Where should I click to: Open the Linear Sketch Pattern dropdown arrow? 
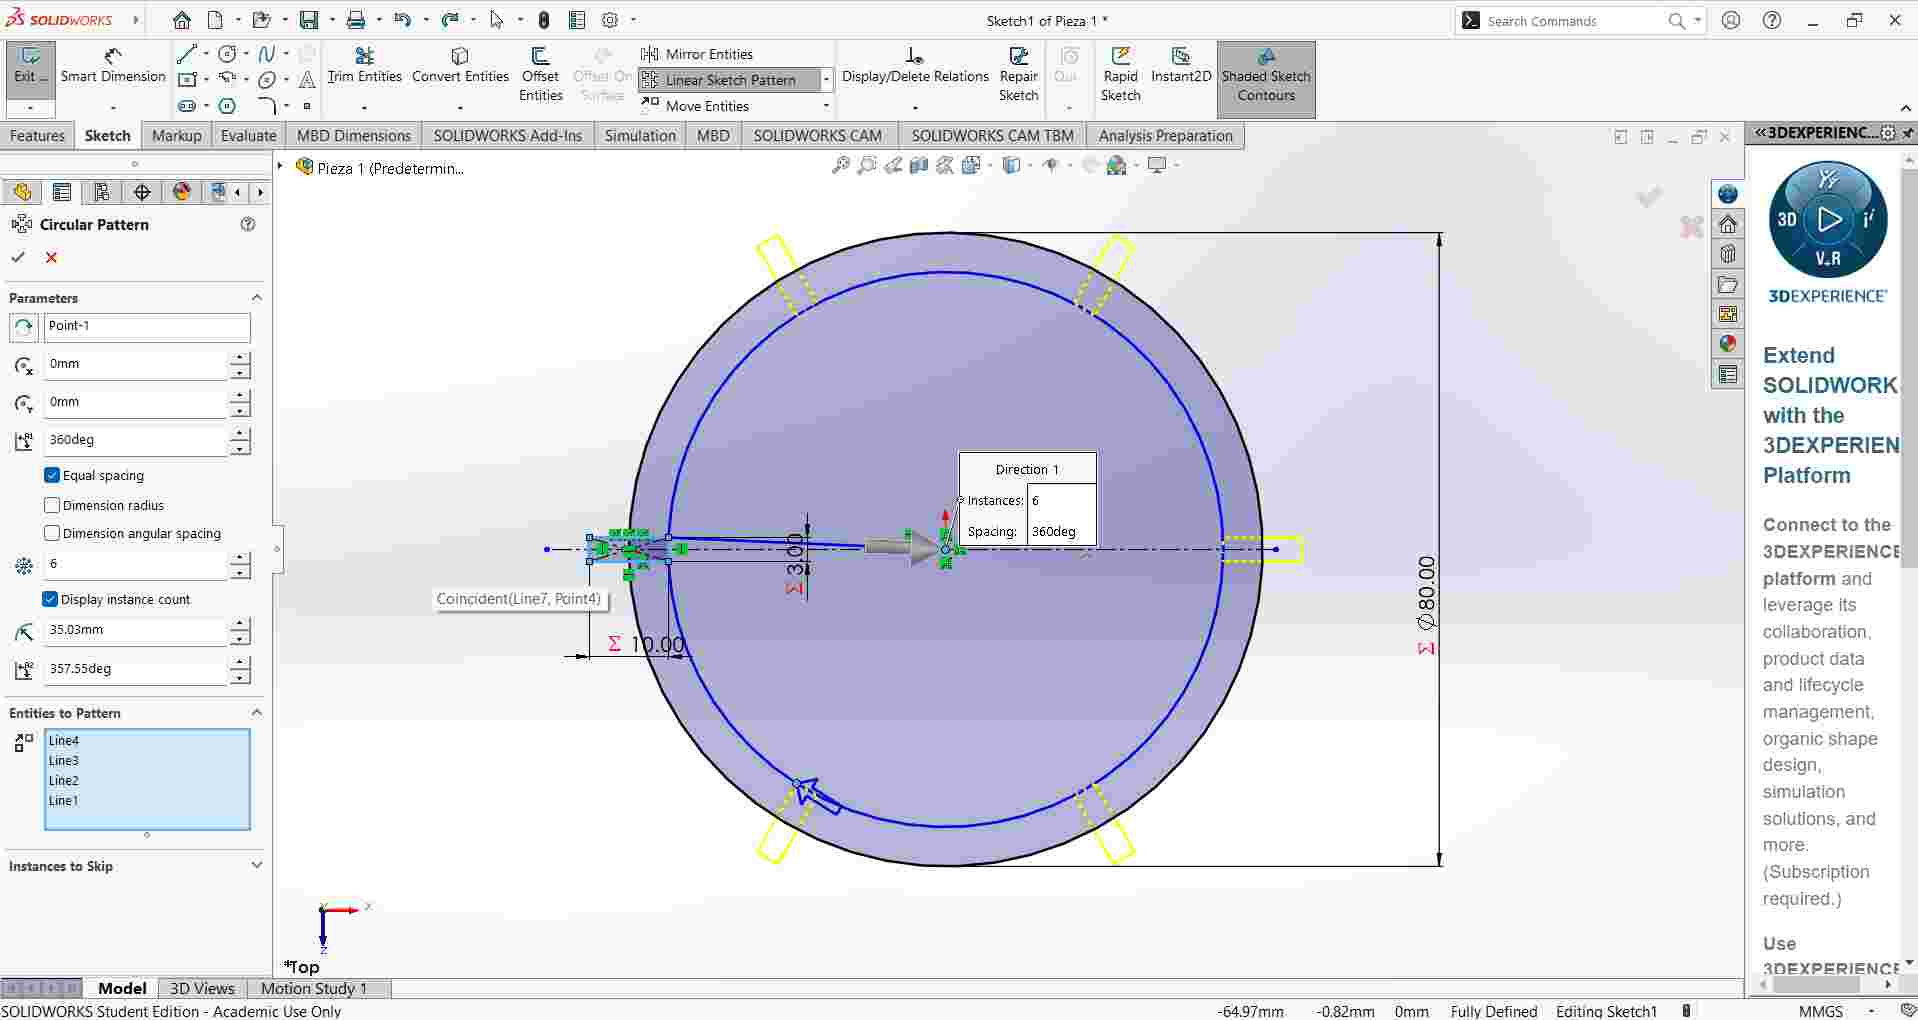click(826, 80)
